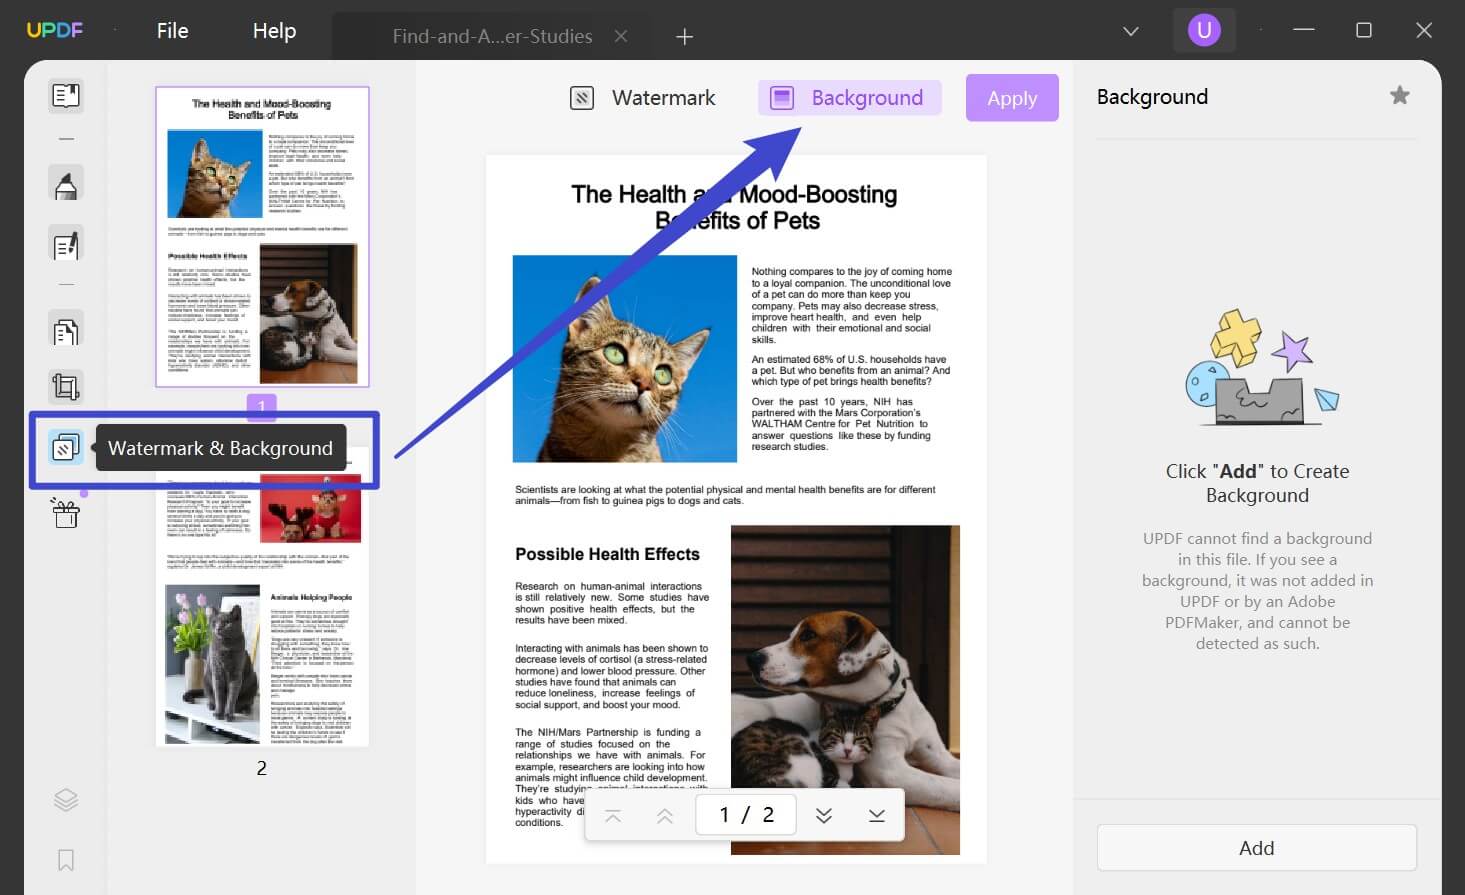Click the Watermark & Background sidebar icon

point(66,447)
